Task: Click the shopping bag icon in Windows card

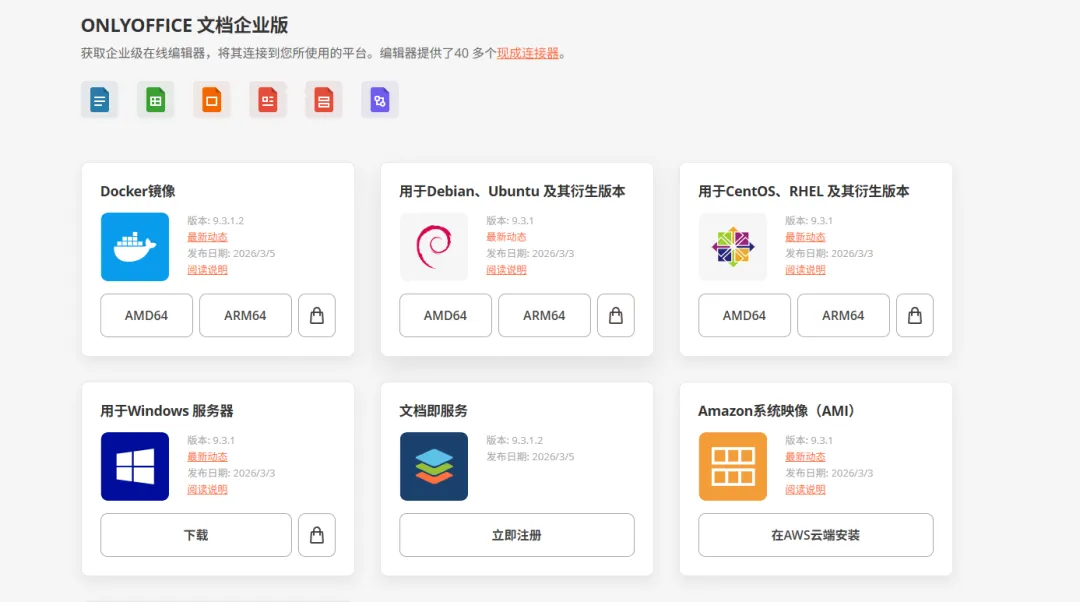Action: [x=317, y=535]
